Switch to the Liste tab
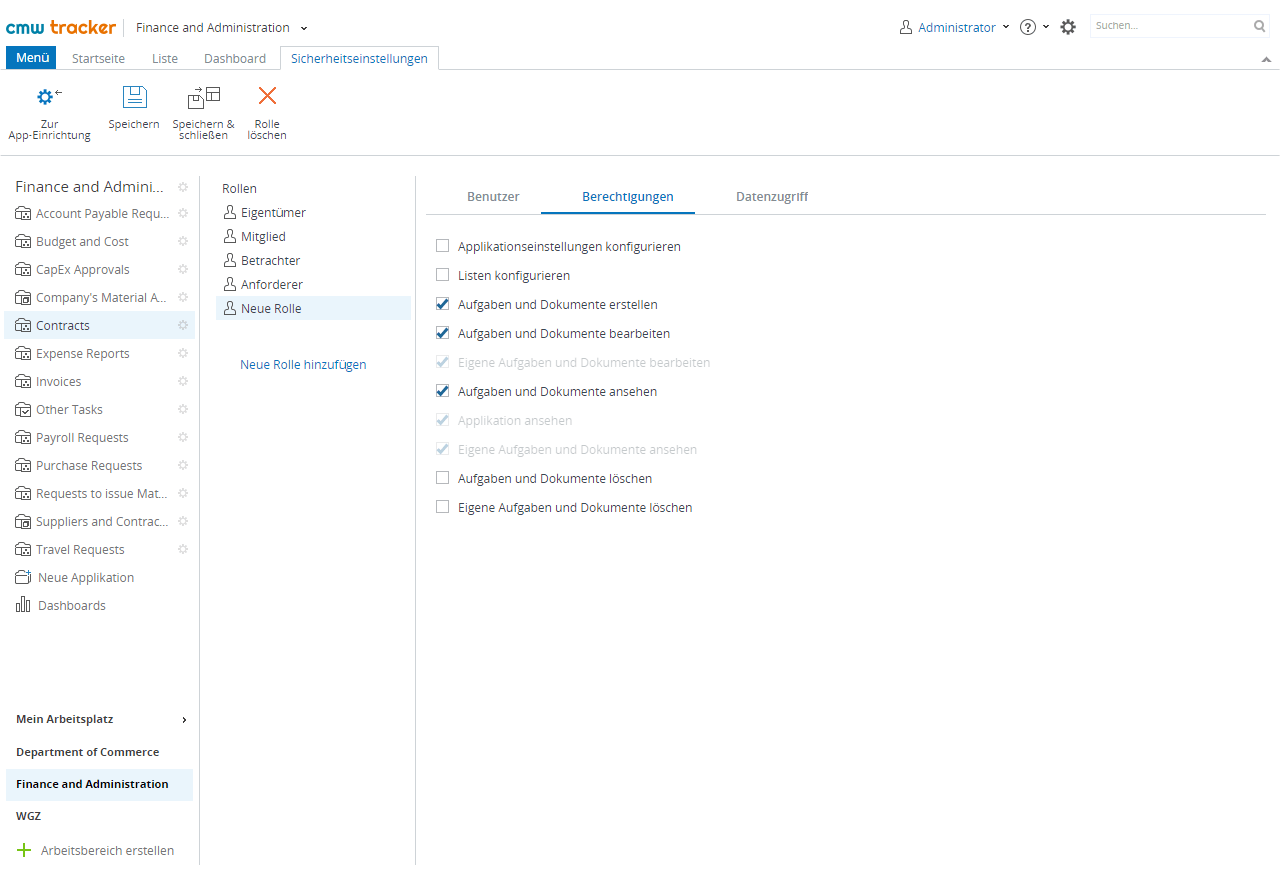 click(x=165, y=58)
